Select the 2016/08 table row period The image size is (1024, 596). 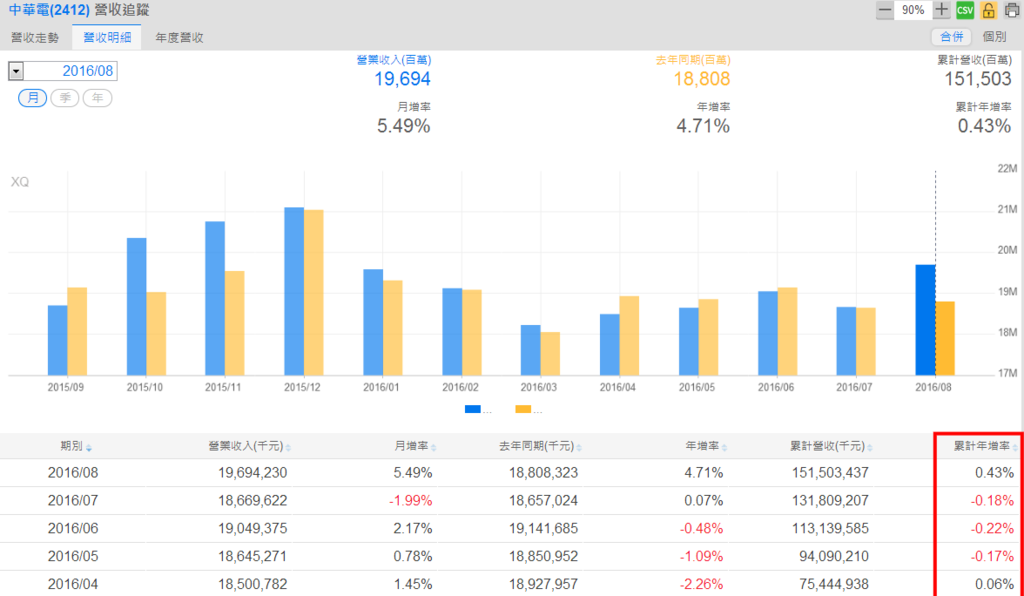72,473
